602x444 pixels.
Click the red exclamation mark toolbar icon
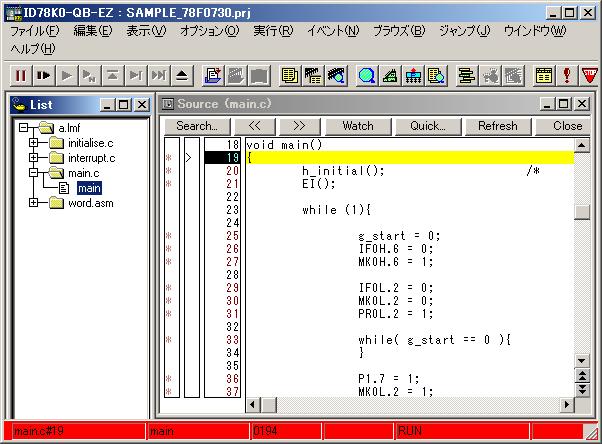click(567, 75)
